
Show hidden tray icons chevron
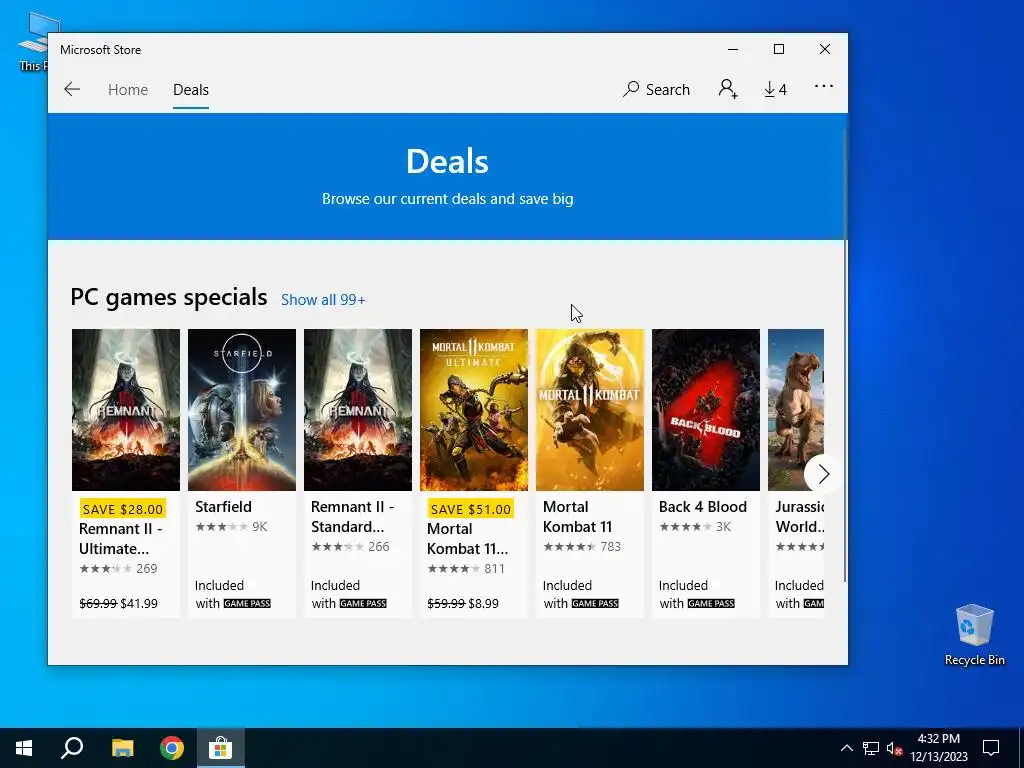click(x=846, y=748)
